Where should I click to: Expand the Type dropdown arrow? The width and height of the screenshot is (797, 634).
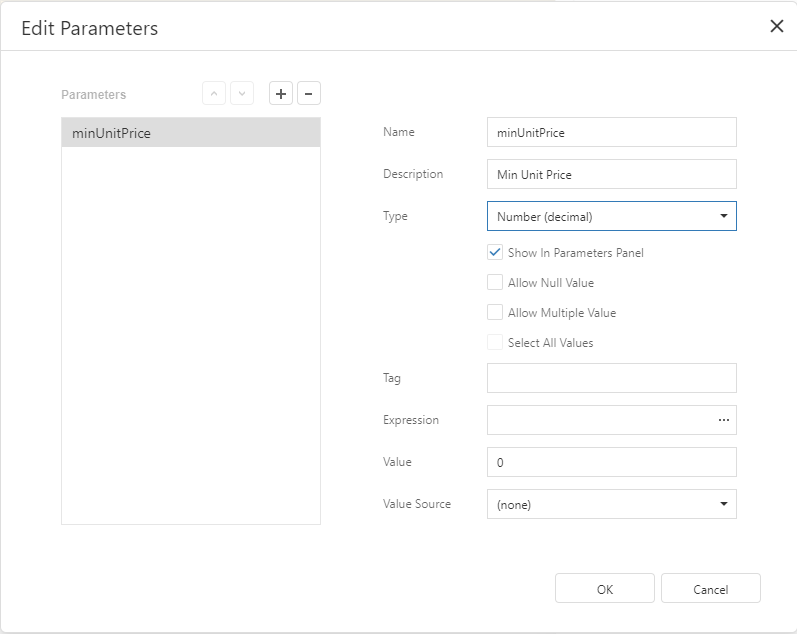coord(723,216)
